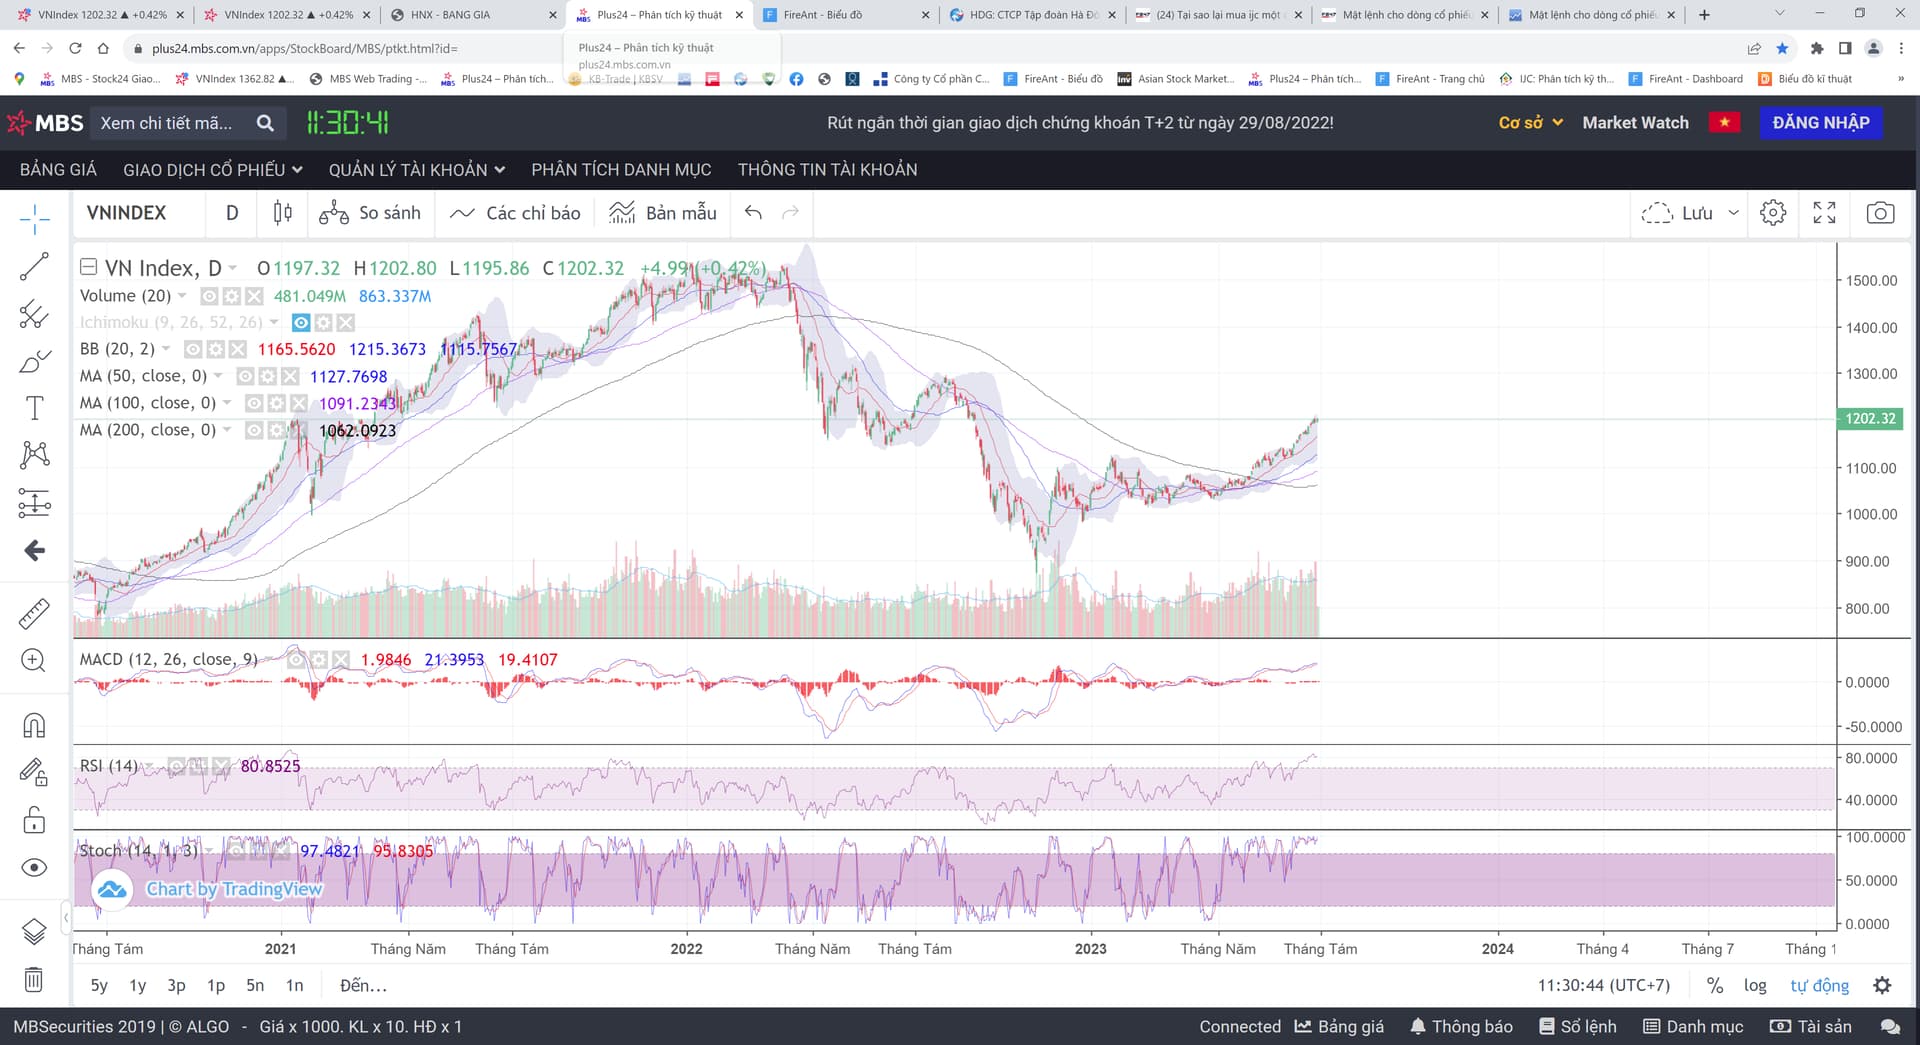Toggle percent scale on price axis

pos(1715,986)
